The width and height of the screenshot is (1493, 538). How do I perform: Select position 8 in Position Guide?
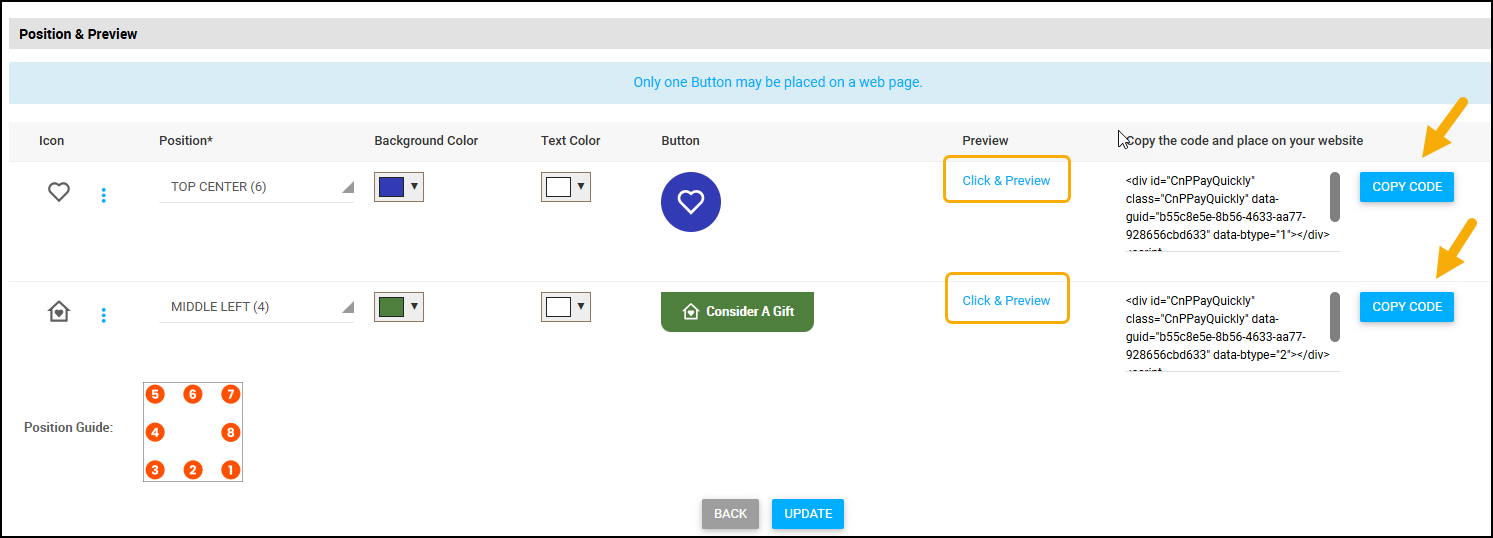(x=231, y=433)
